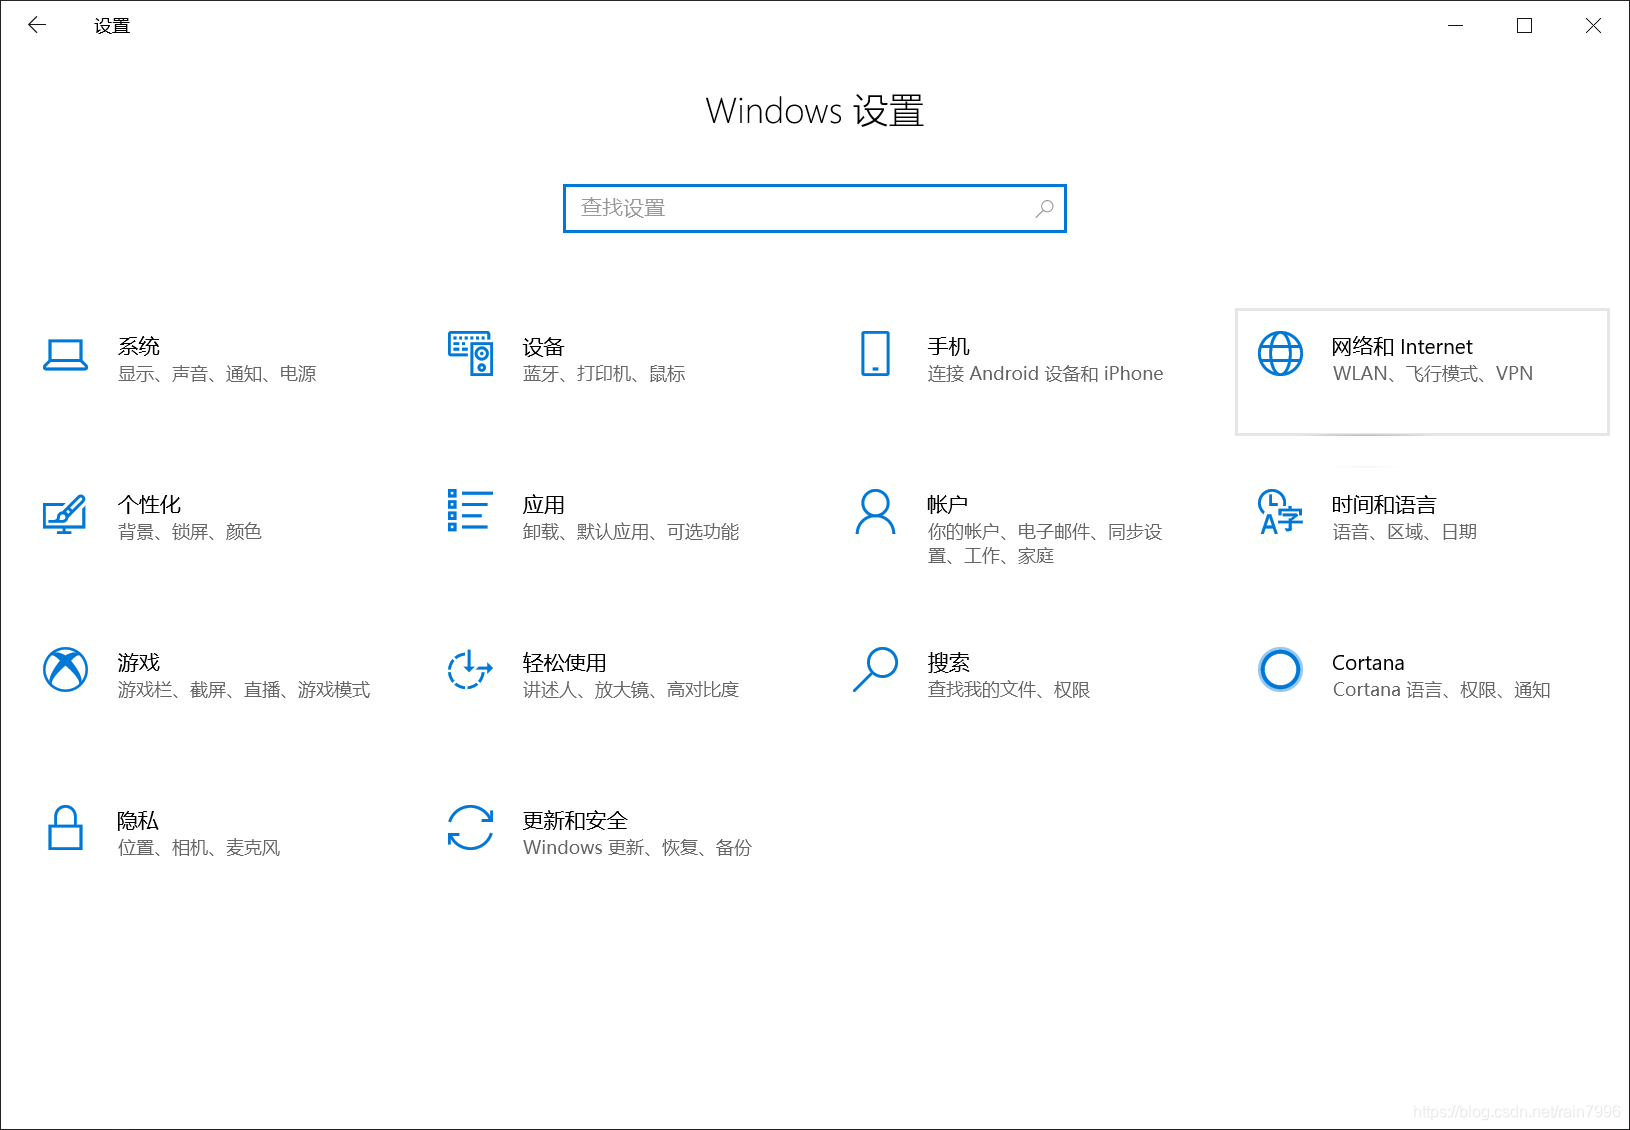Open the 网络和 Internet globe icon
The height and width of the screenshot is (1130, 1630).
1280,354
